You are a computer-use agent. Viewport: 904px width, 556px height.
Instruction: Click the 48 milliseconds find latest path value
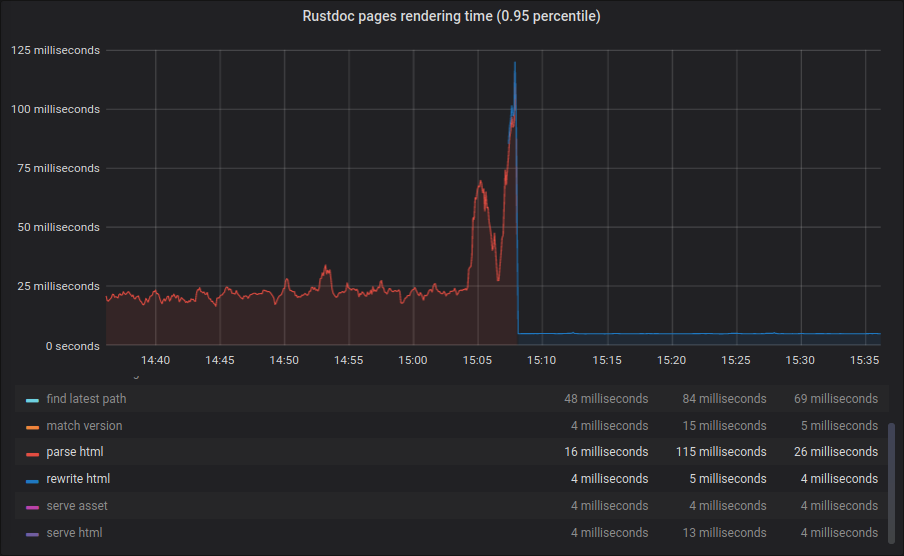point(606,399)
